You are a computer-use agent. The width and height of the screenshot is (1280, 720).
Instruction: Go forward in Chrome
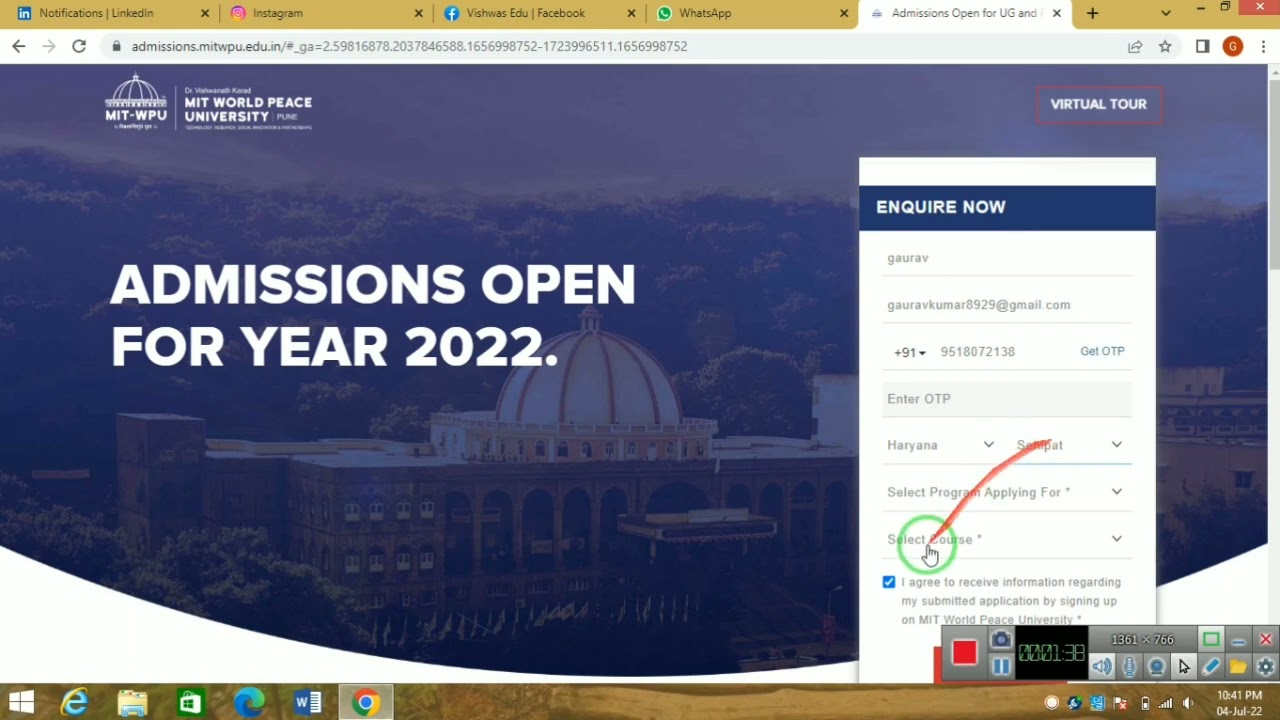click(48, 46)
